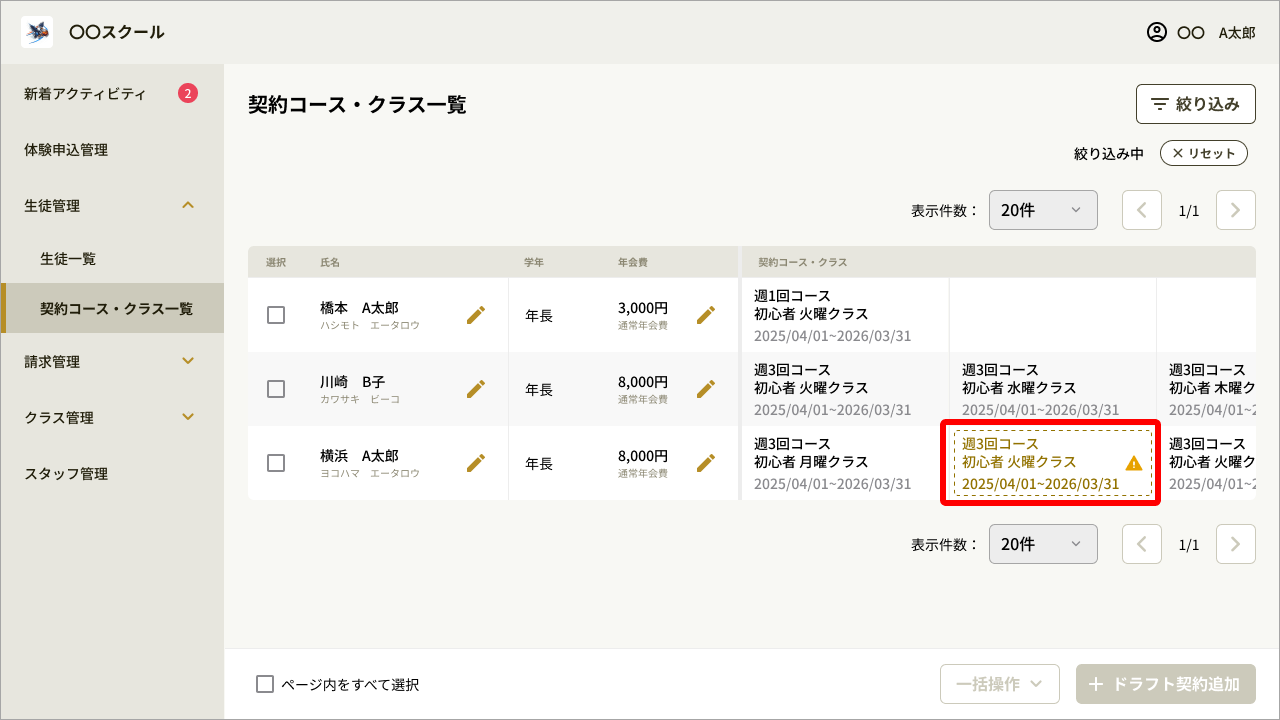Click the 絞り込み filter button
This screenshot has width=1280, height=720.
[x=1195, y=104]
